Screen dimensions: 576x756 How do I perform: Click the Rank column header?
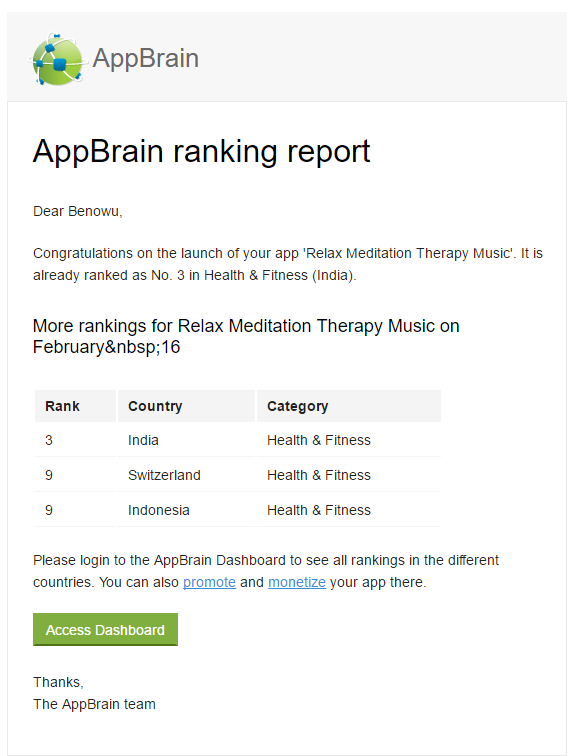[x=76, y=406]
